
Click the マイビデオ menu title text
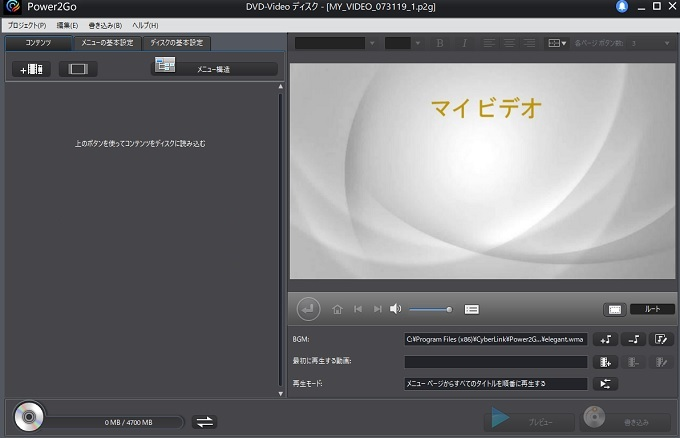(485, 107)
